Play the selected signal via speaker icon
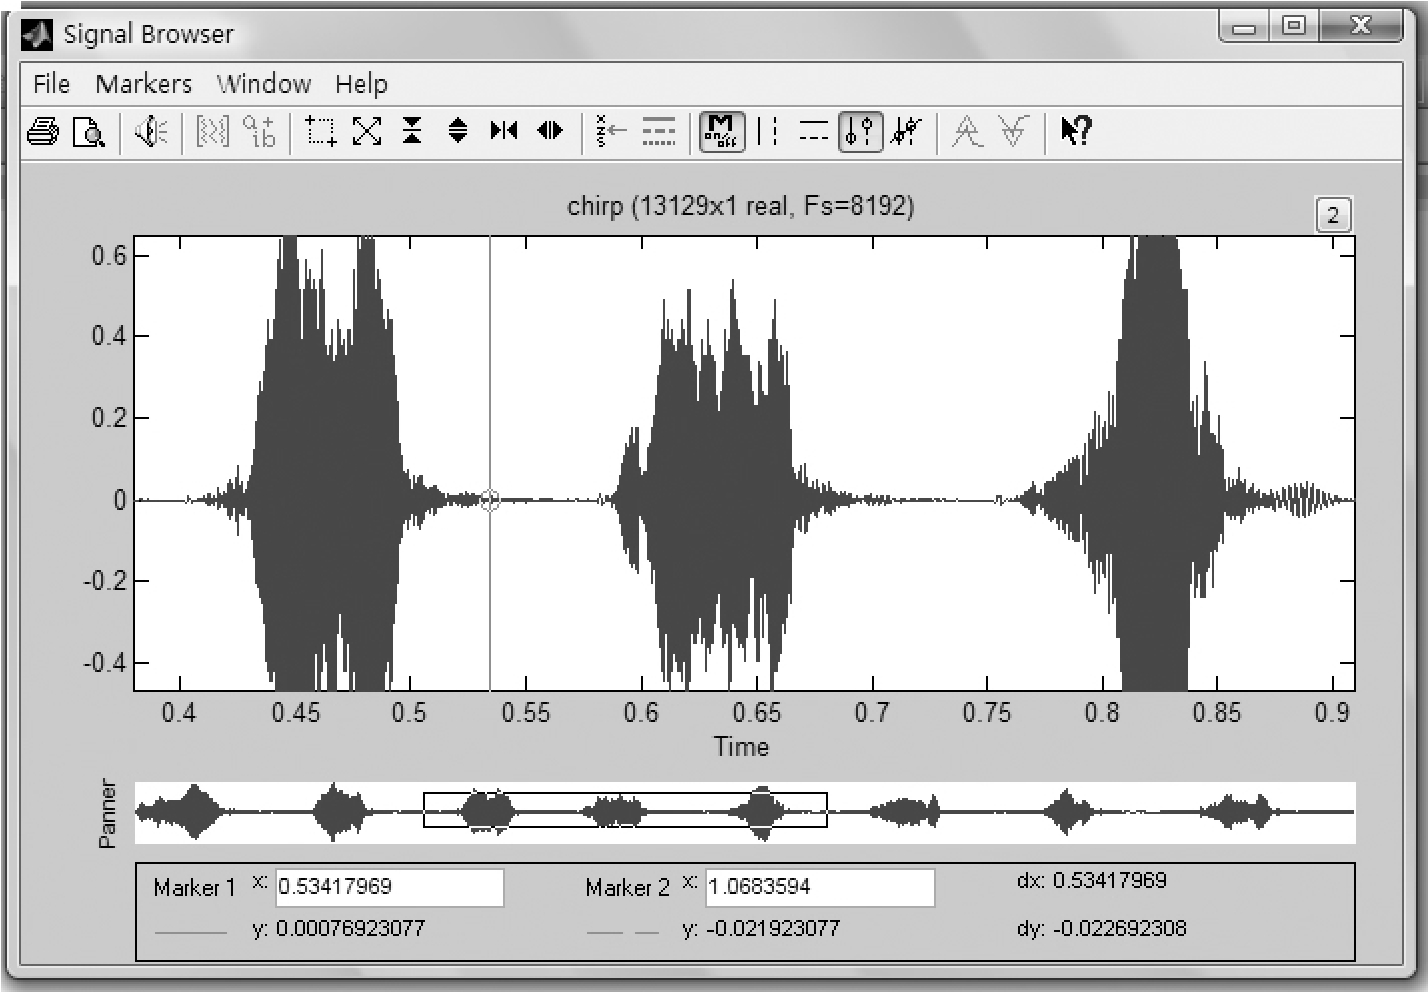The height and width of the screenshot is (992, 1428). (x=151, y=131)
